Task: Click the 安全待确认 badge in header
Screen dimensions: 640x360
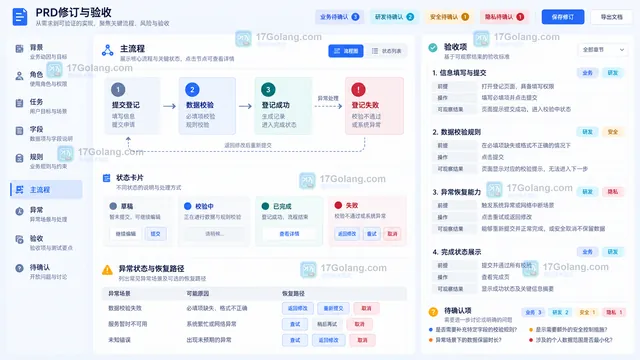Action: tap(449, 17)
